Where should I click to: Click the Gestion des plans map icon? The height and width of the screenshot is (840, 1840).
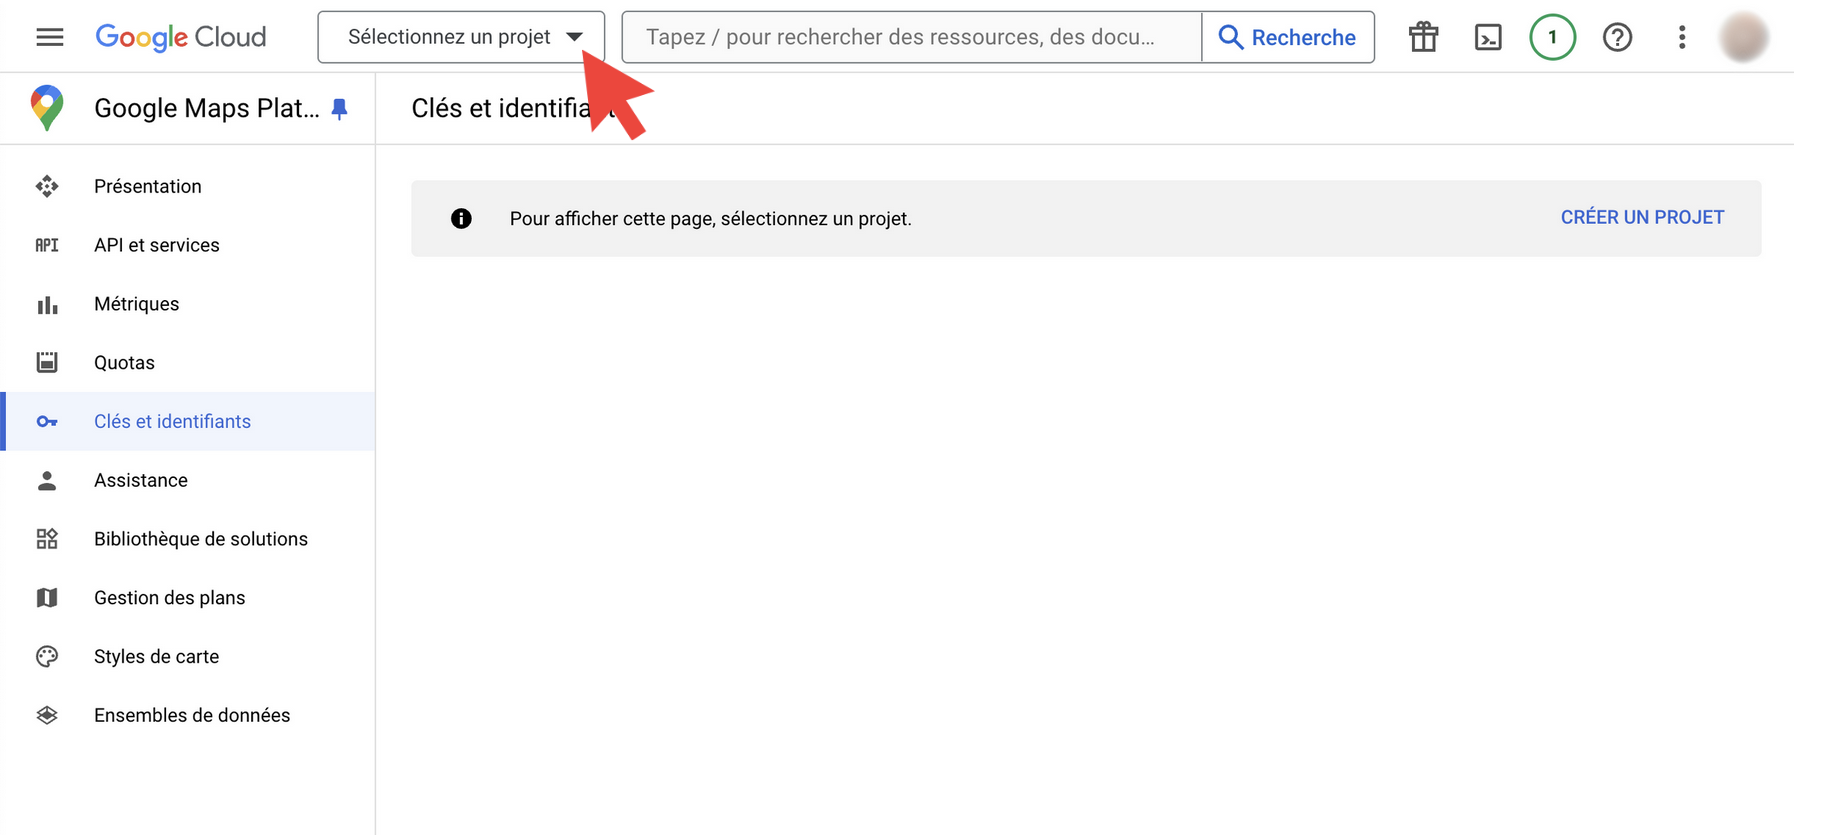(x=47, y=598)
